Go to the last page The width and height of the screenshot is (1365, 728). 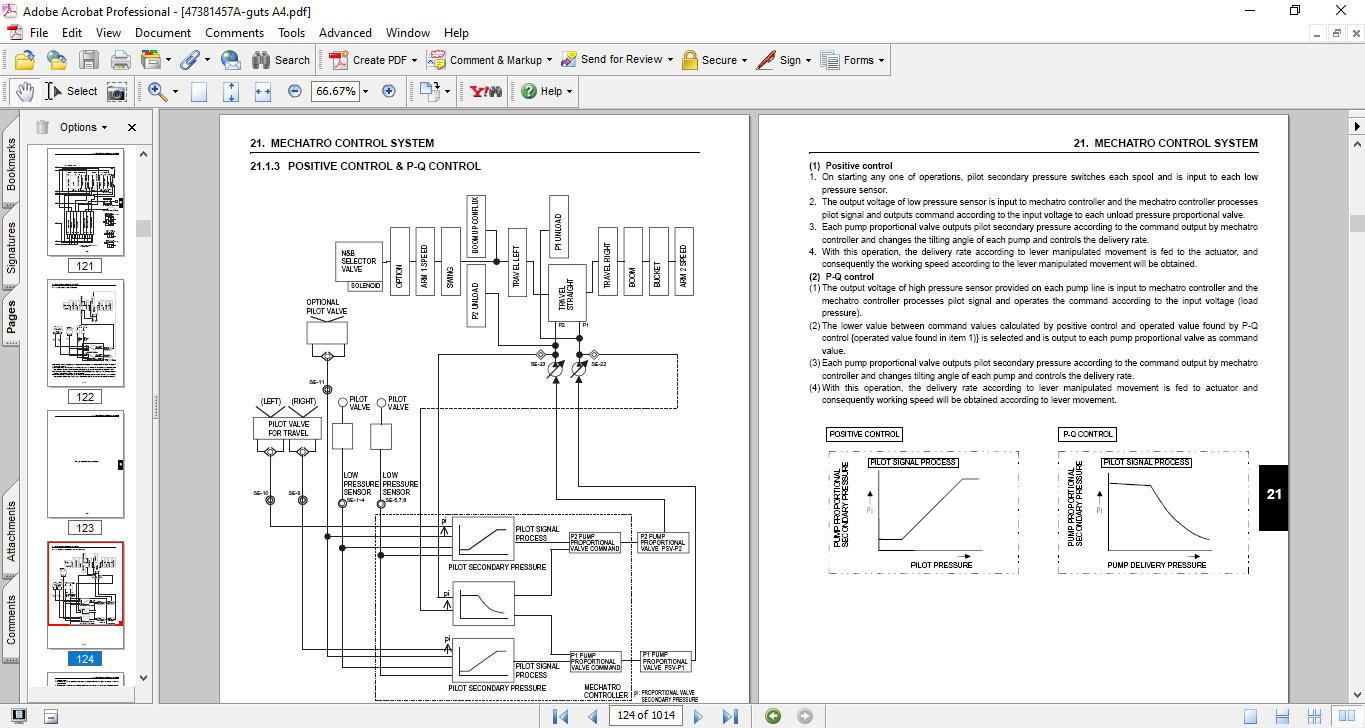pos(730,716)
